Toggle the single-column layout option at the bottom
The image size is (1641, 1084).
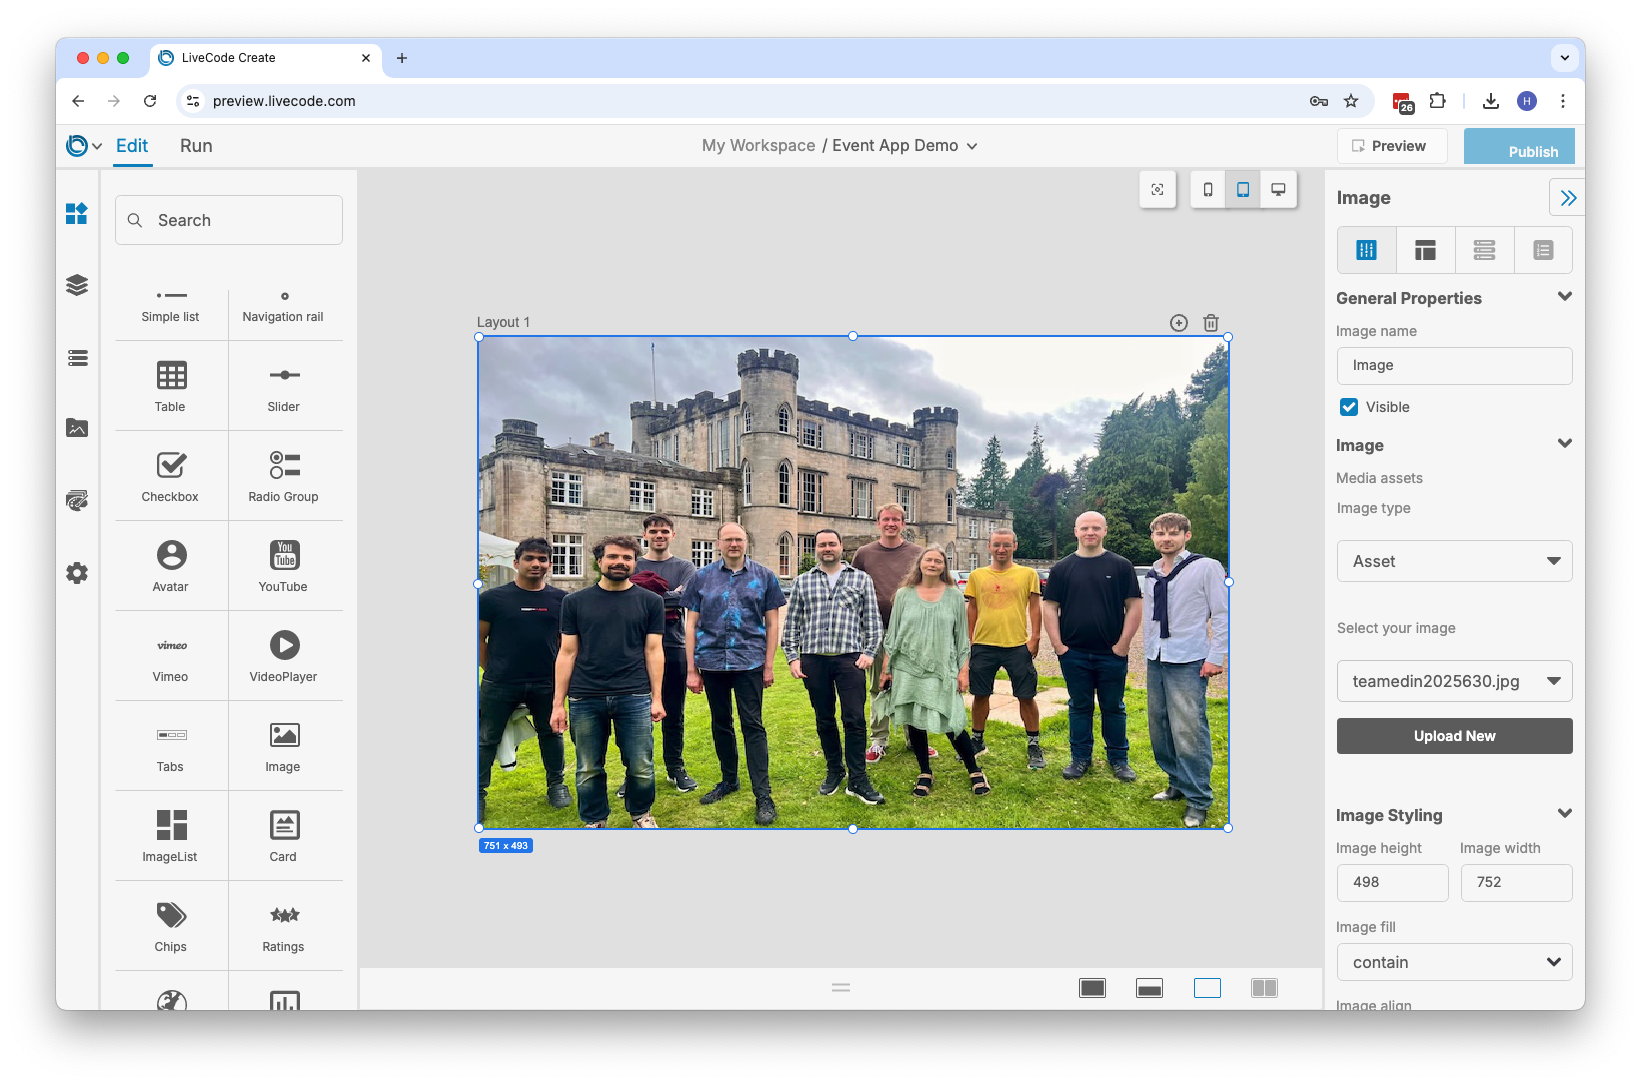[1207, 987]
